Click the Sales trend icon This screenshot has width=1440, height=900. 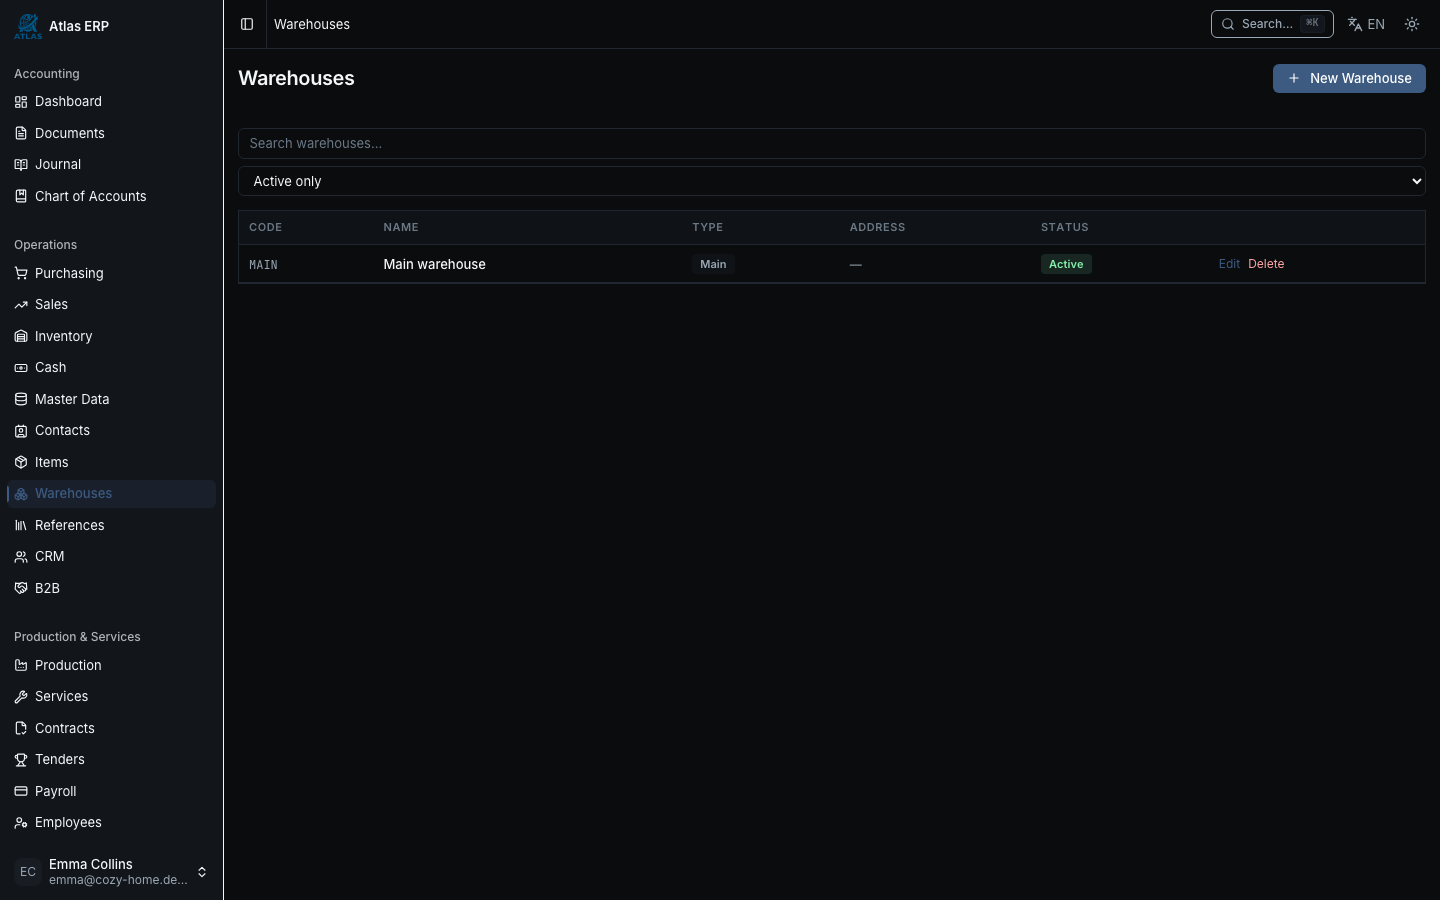(21, 305)
